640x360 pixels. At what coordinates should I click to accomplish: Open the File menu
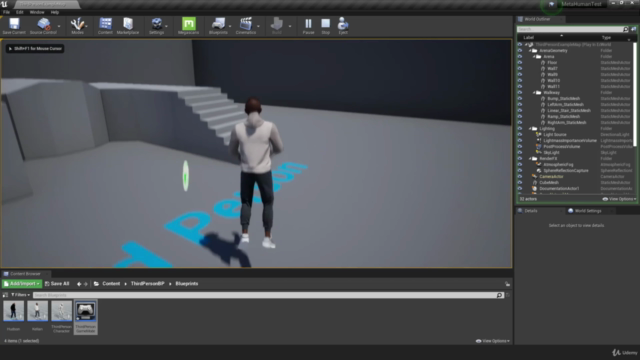[7, 12]
